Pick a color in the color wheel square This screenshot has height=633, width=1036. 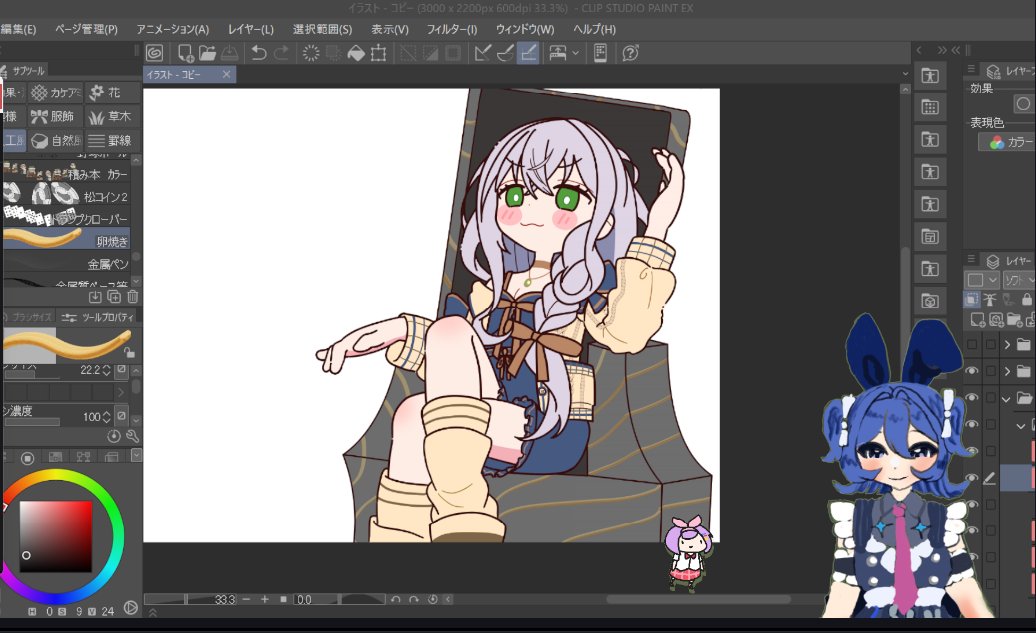pos(56,536)
